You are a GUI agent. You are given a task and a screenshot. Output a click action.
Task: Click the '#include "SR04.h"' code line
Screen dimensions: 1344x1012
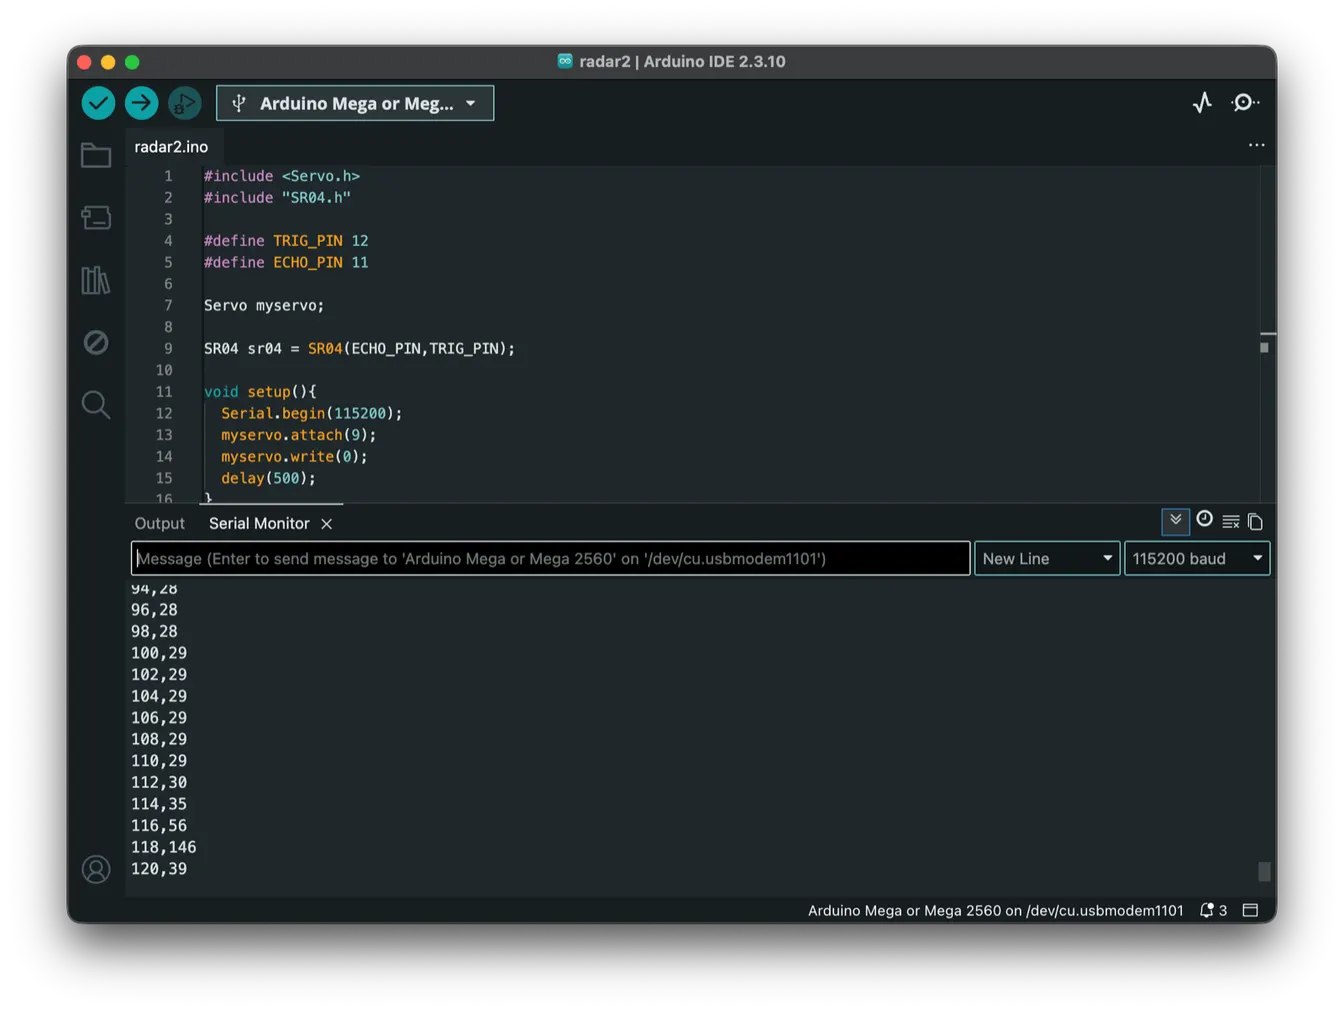(x=277, y=198)
